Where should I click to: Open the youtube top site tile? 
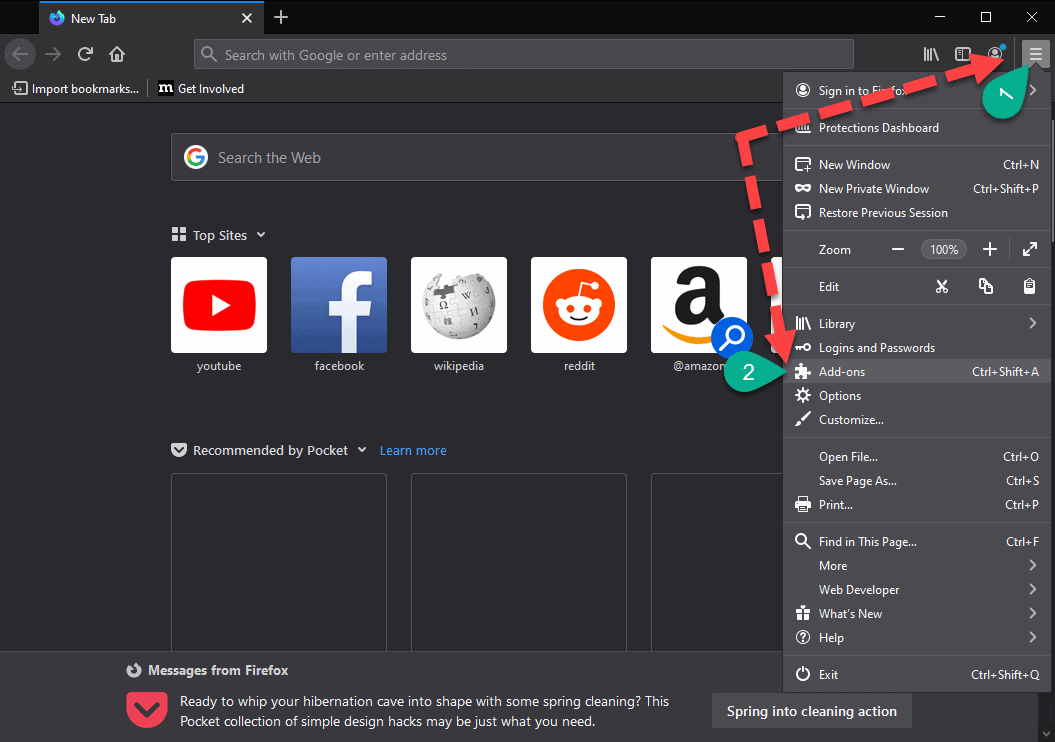[219, 305]
